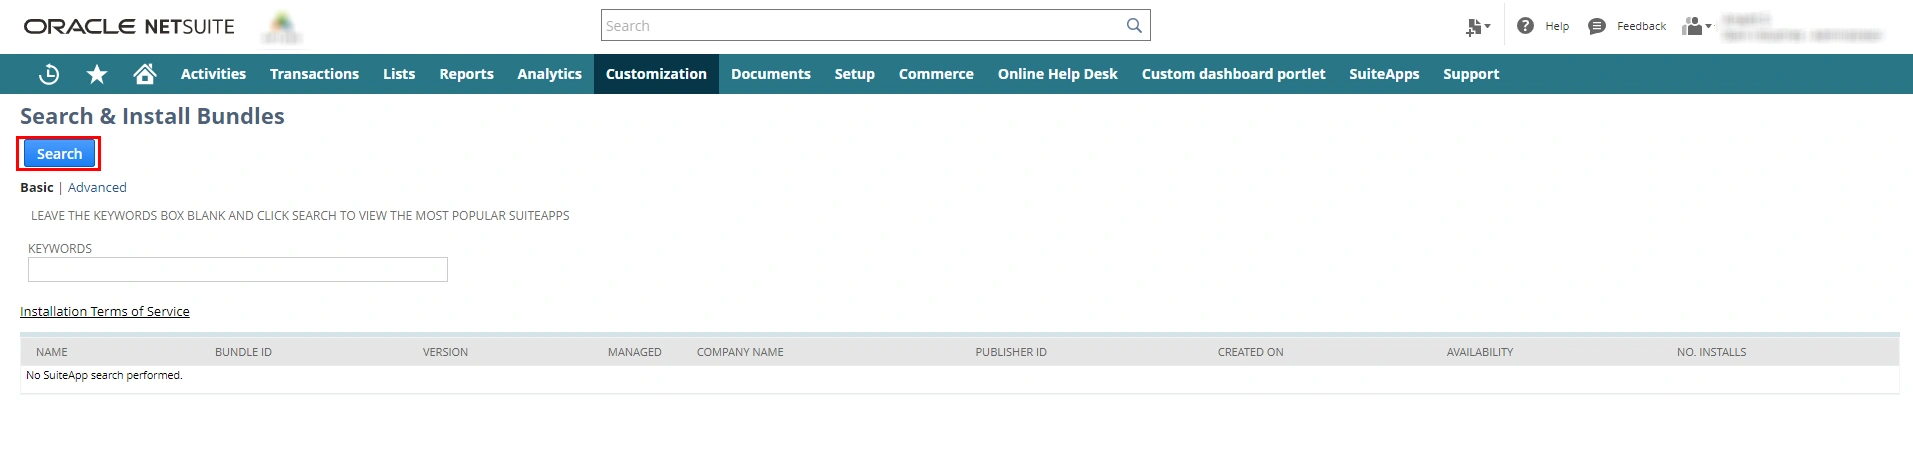
Task: Open the Online Help Desk menu
Action: pos(1057,74)
